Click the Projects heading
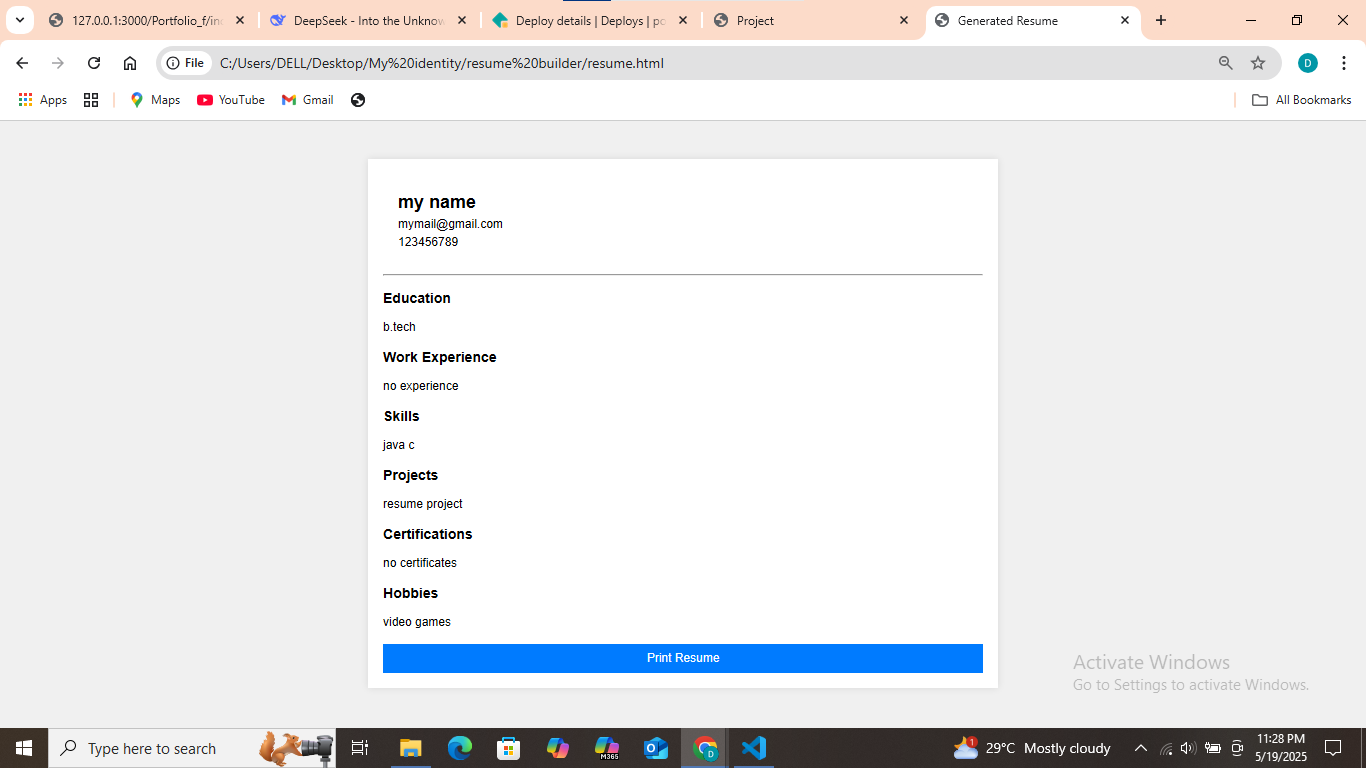Image resolution: width=1366 pixels, height=768 pixels. (411, 475)
